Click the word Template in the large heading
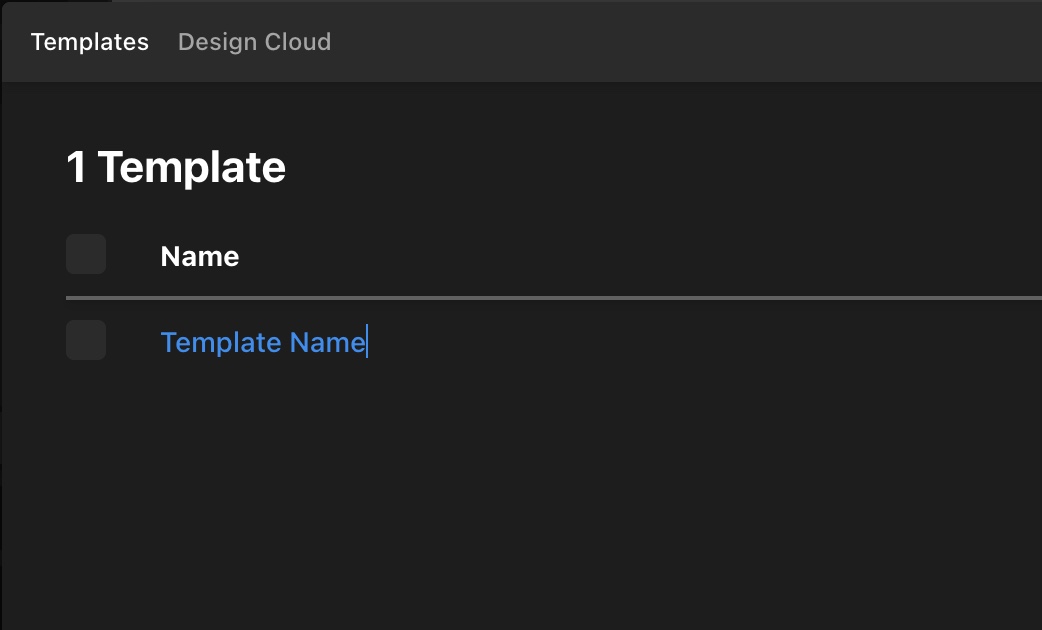1042x630 pixels. coord(192,167)
